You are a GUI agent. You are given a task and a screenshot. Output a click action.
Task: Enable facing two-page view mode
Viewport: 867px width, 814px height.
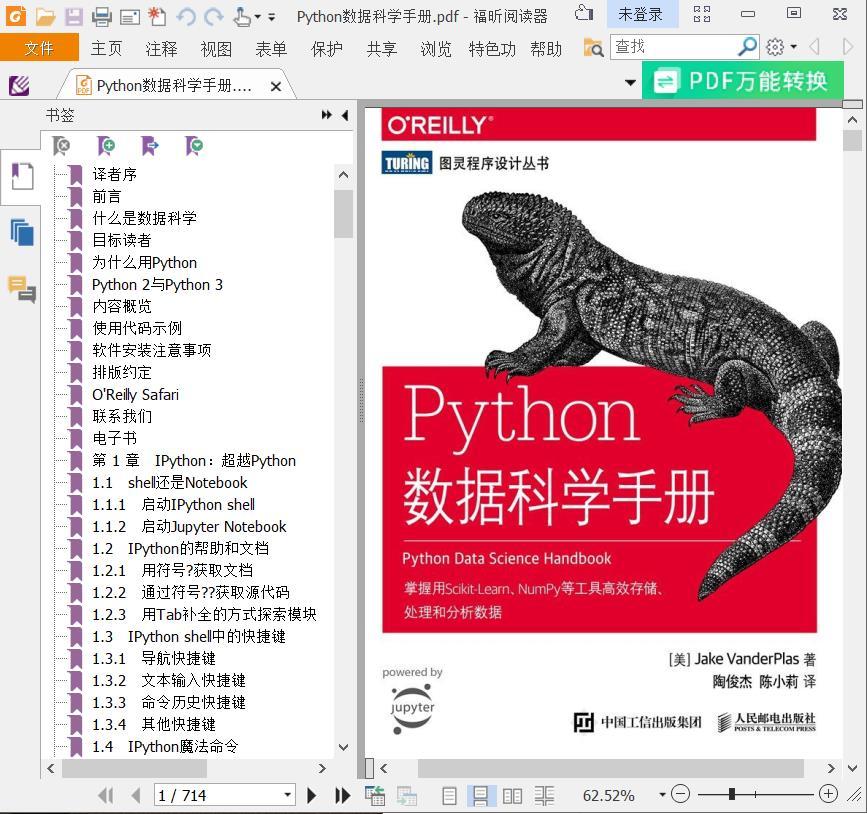coord(512,796)
